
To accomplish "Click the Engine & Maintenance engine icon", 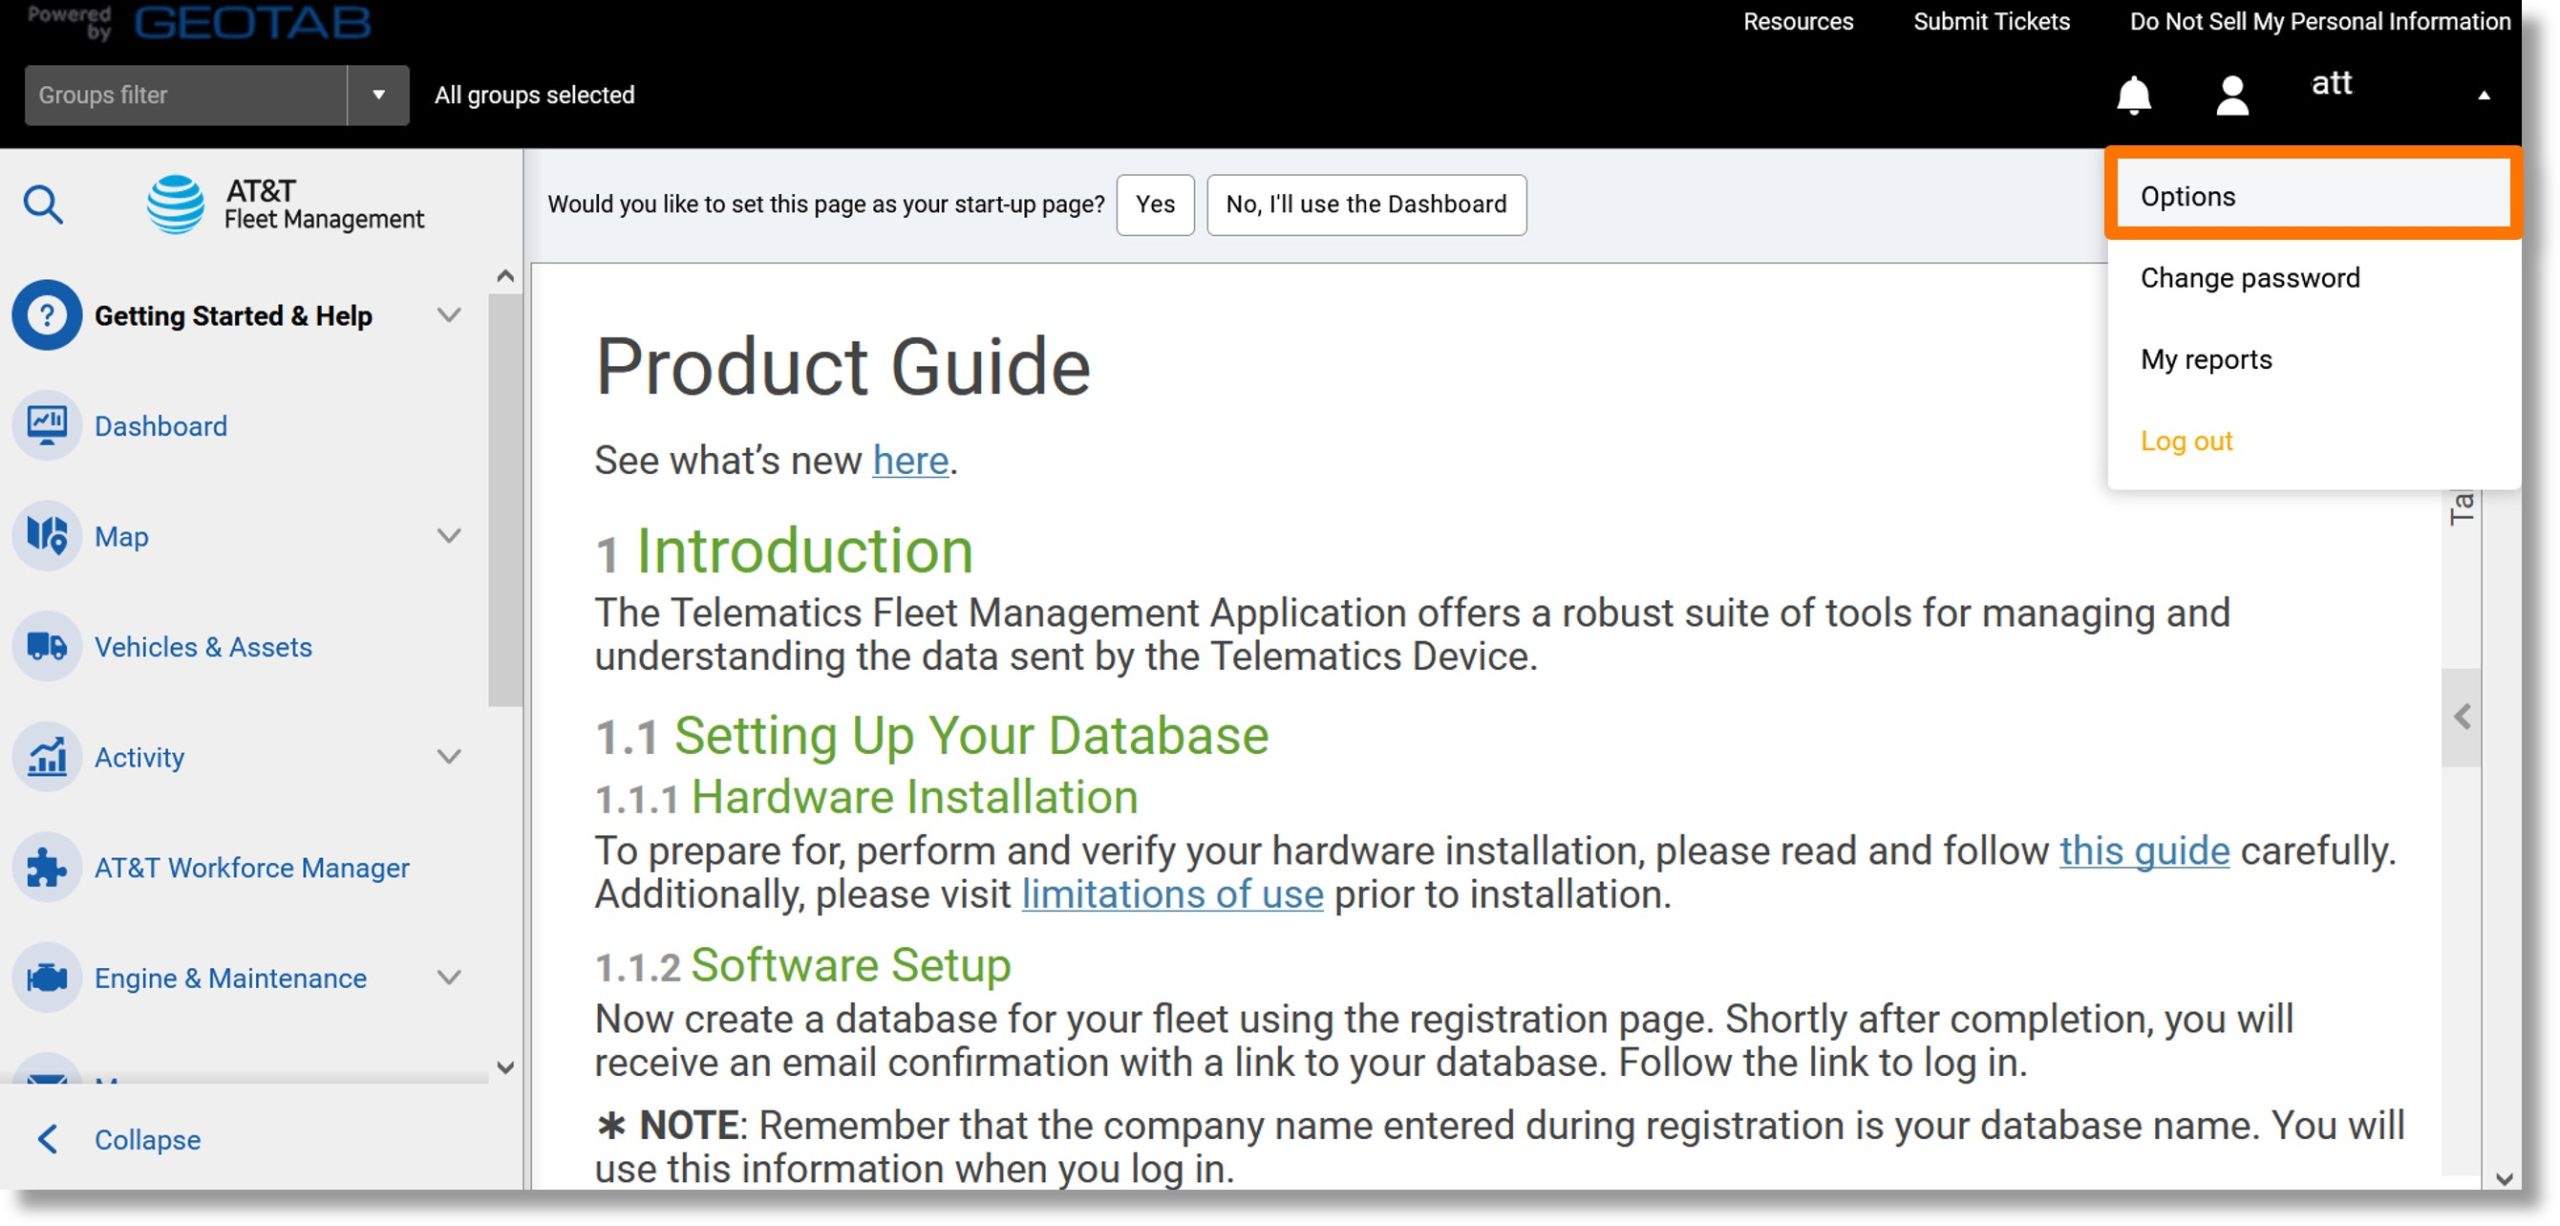I will coord(46,977).
